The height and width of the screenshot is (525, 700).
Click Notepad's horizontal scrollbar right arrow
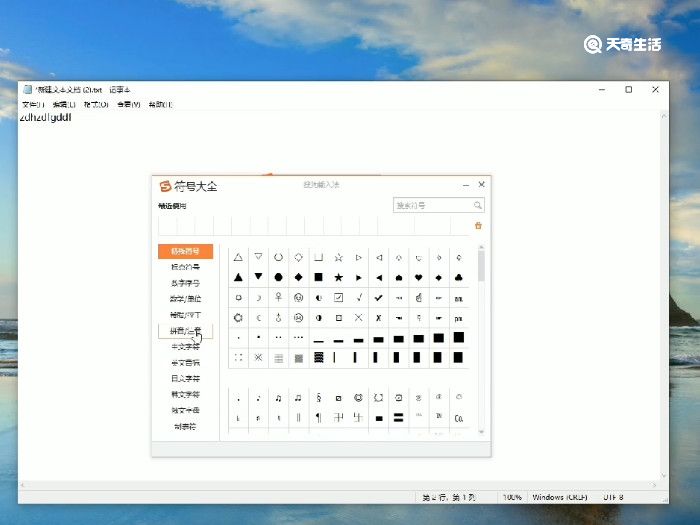pyautogui.click(x=654, y=485)
